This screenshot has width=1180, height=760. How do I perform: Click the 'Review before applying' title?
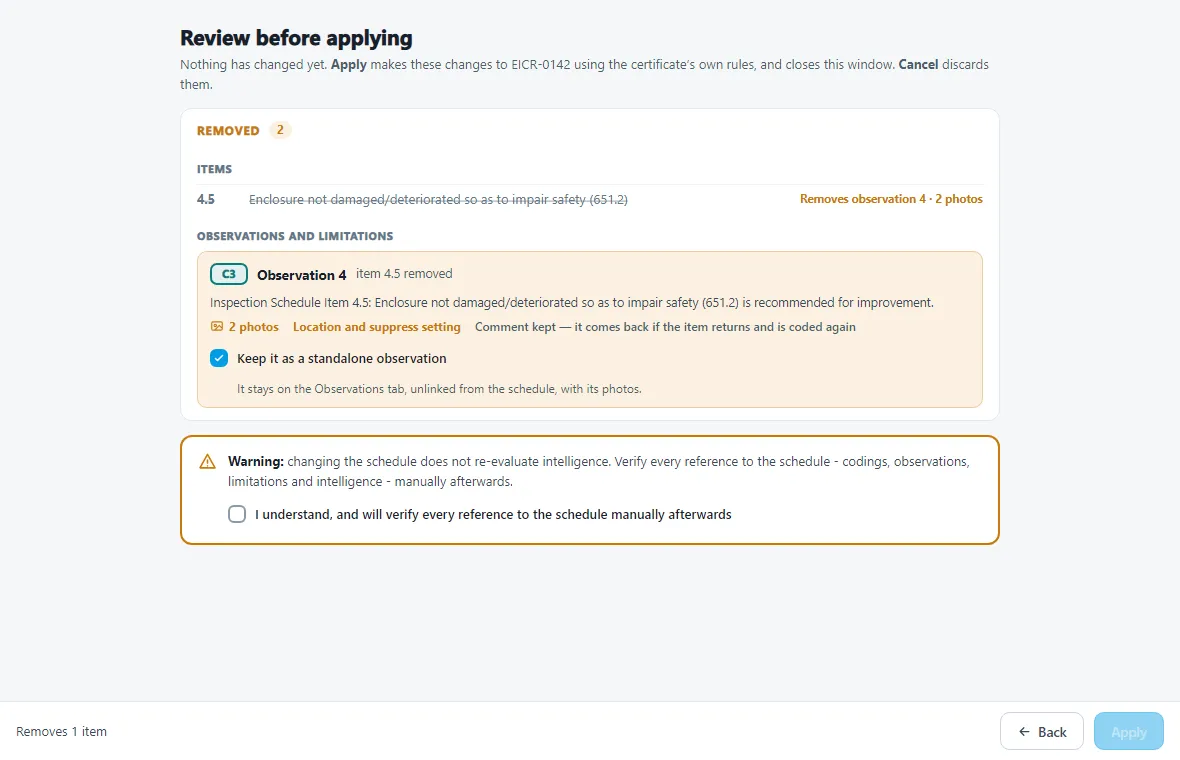click(x=297, y=38)
